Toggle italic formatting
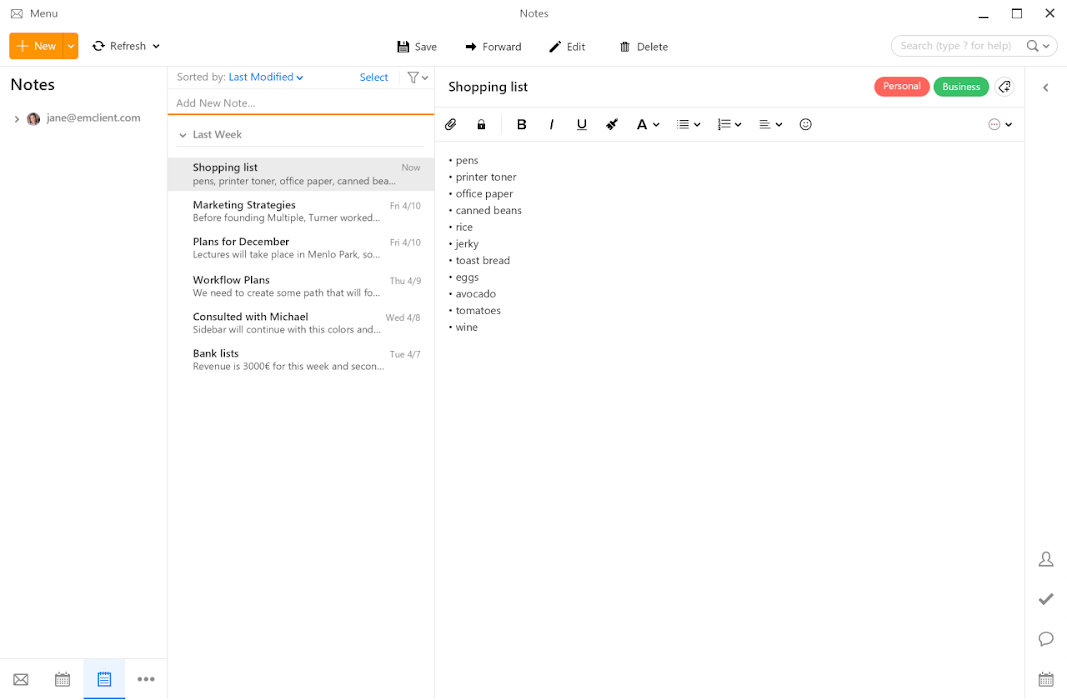Viewport: 1067px width, 700px height. [x=551, y=124]
